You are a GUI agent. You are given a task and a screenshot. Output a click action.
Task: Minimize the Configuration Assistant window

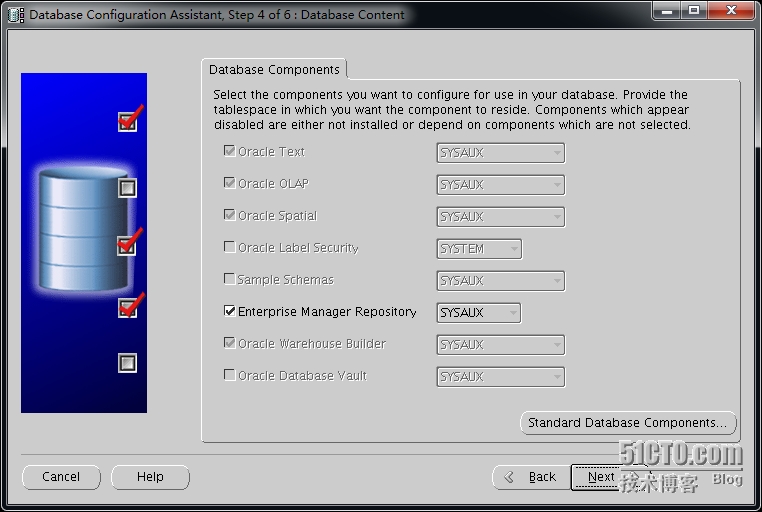[x=667, y=10]
